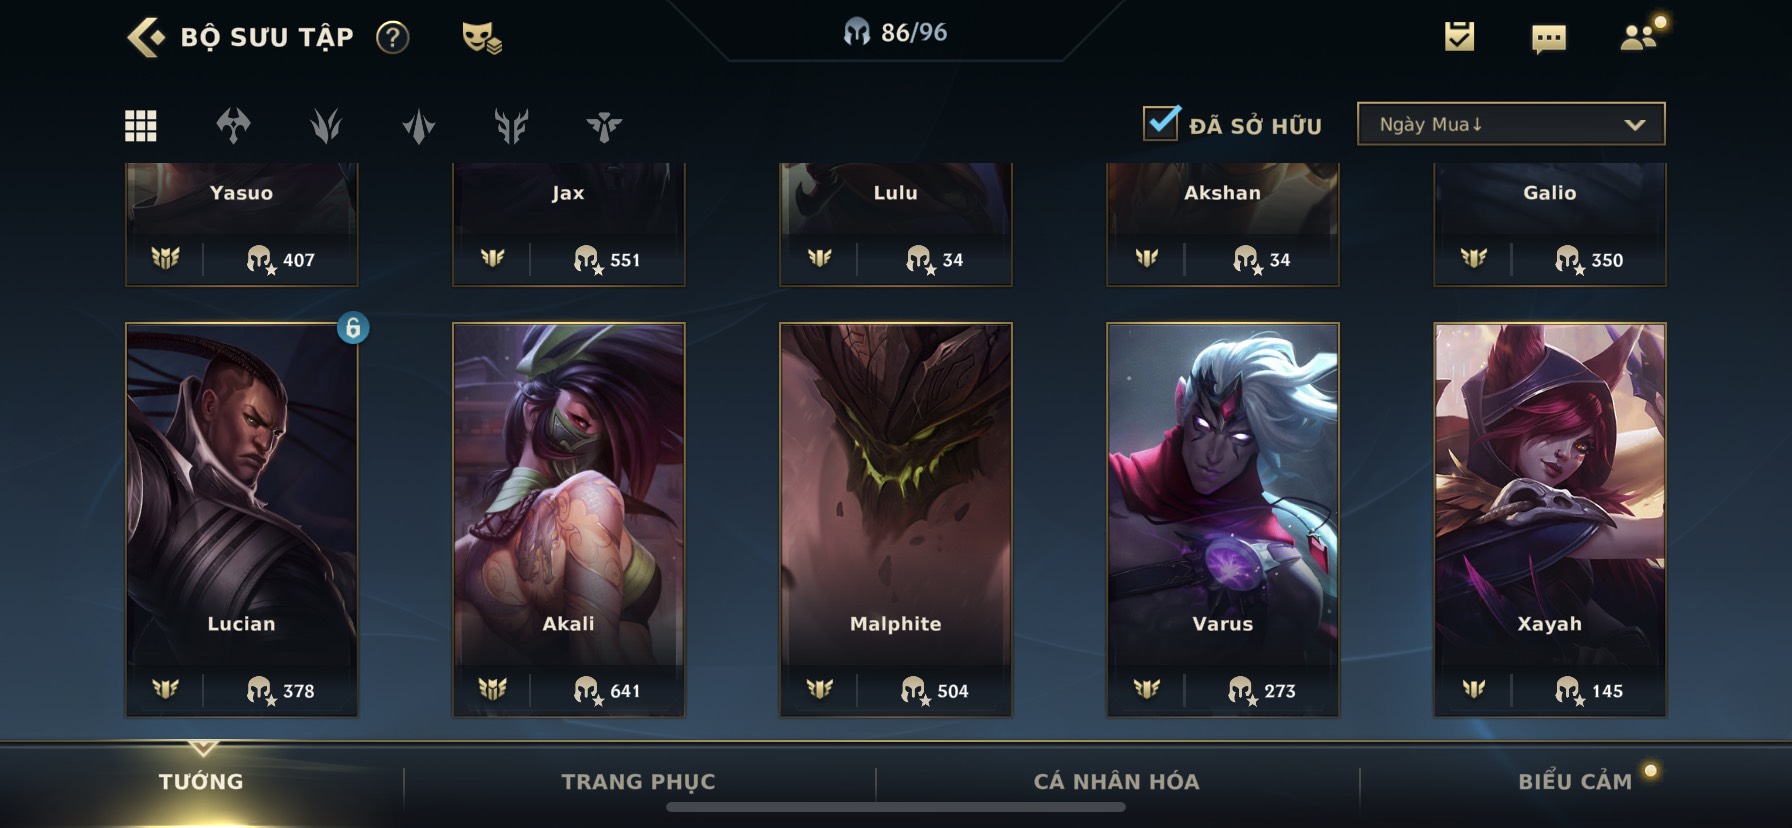This screenshot has height=828, width=1792.
Task: Filter by the third role icon after the grid
Action: point(418,126)
